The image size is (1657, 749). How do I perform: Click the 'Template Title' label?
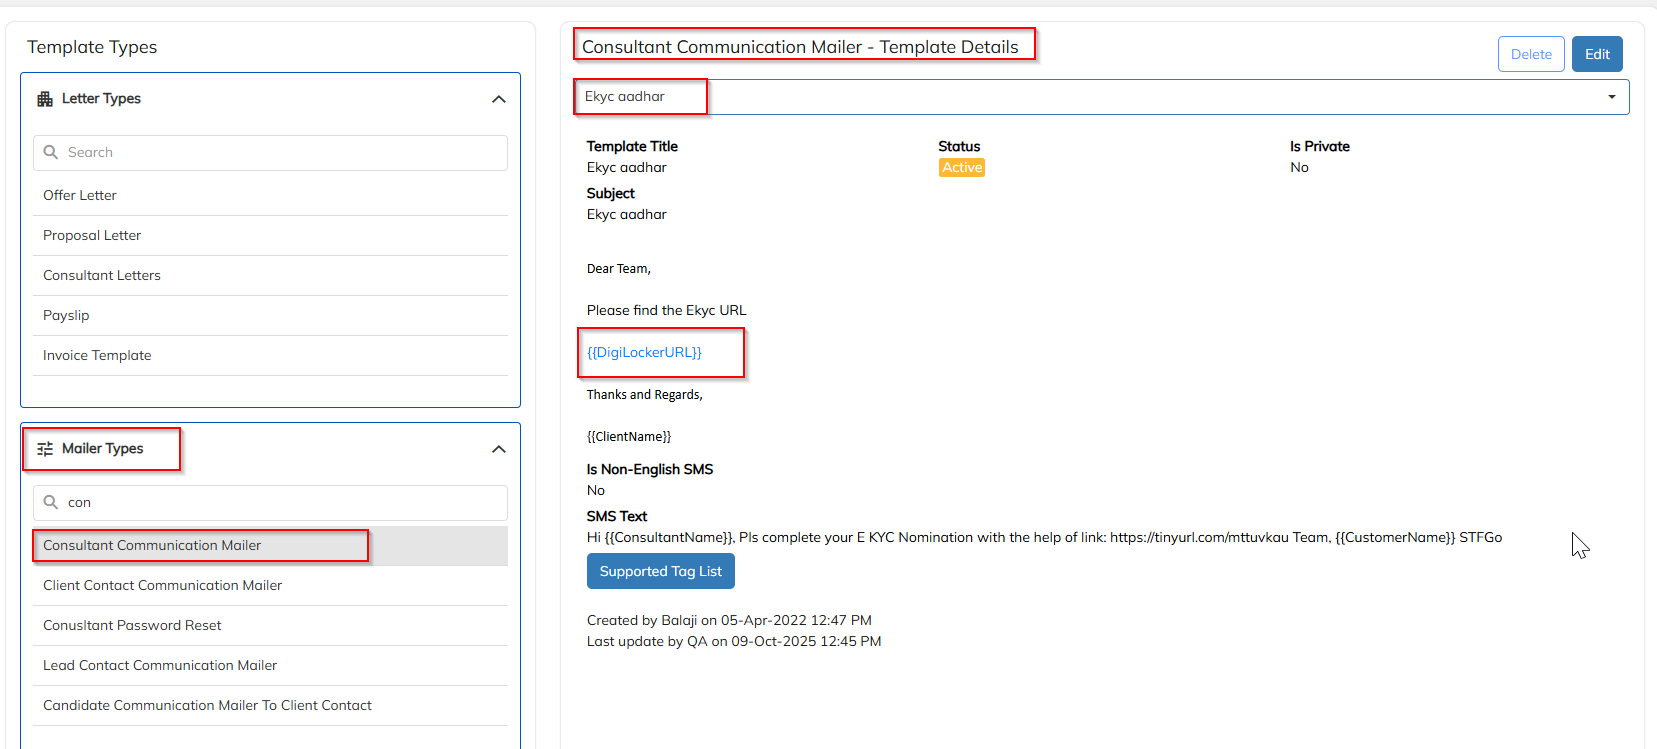pyautogui.click(x=632, y=146)
